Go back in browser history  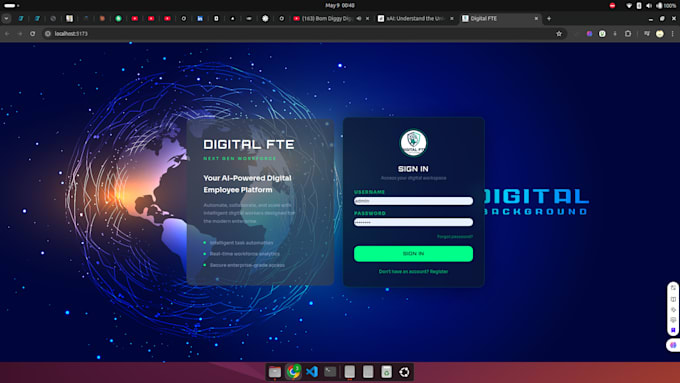click(x=7, y=33)
